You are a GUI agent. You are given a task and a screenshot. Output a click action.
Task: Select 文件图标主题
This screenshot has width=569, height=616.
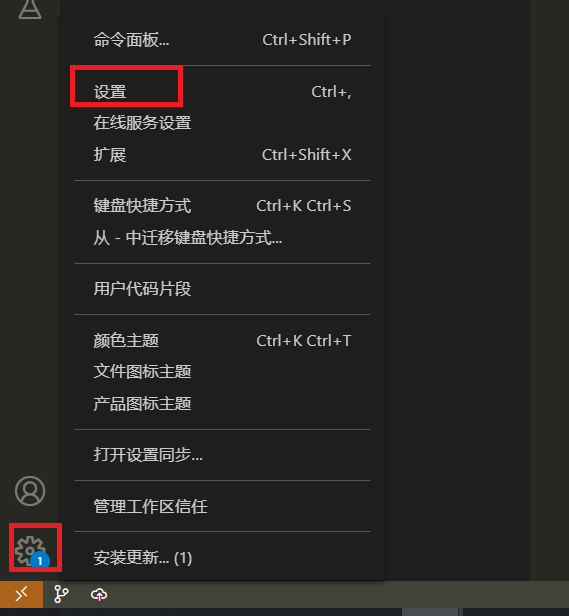point(222,372)
